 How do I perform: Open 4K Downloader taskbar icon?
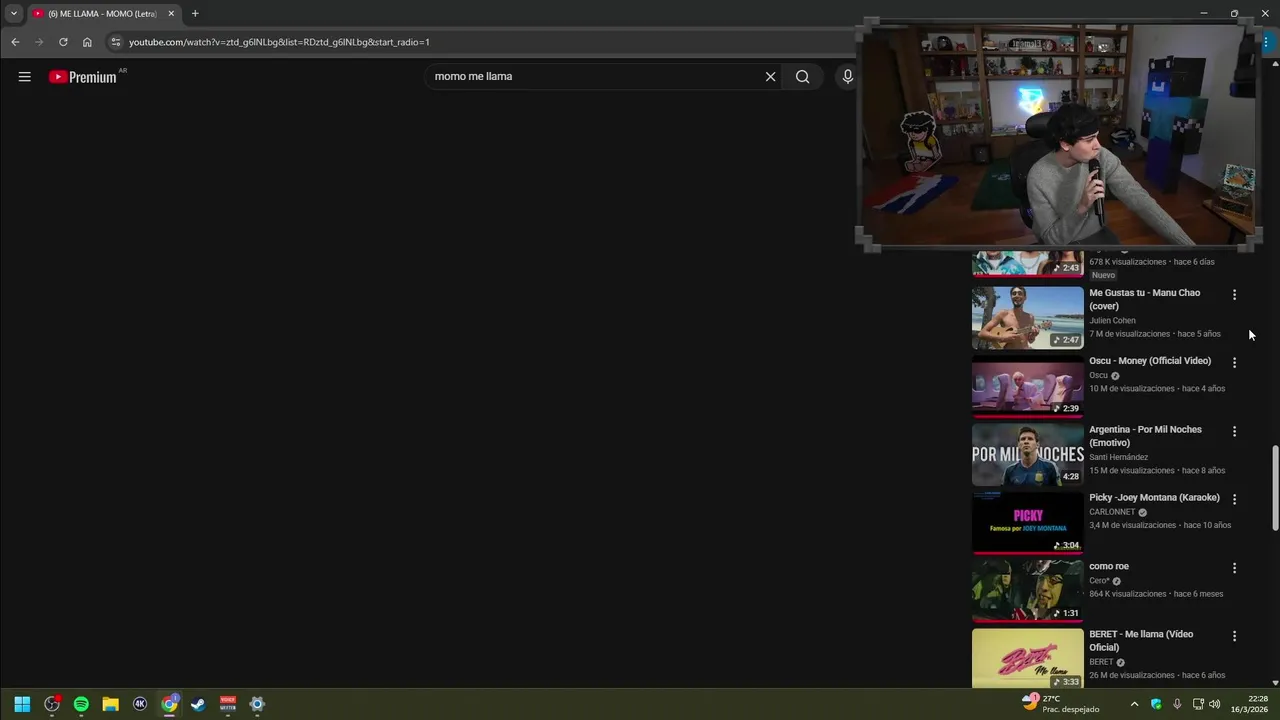[x=140, y=704]
